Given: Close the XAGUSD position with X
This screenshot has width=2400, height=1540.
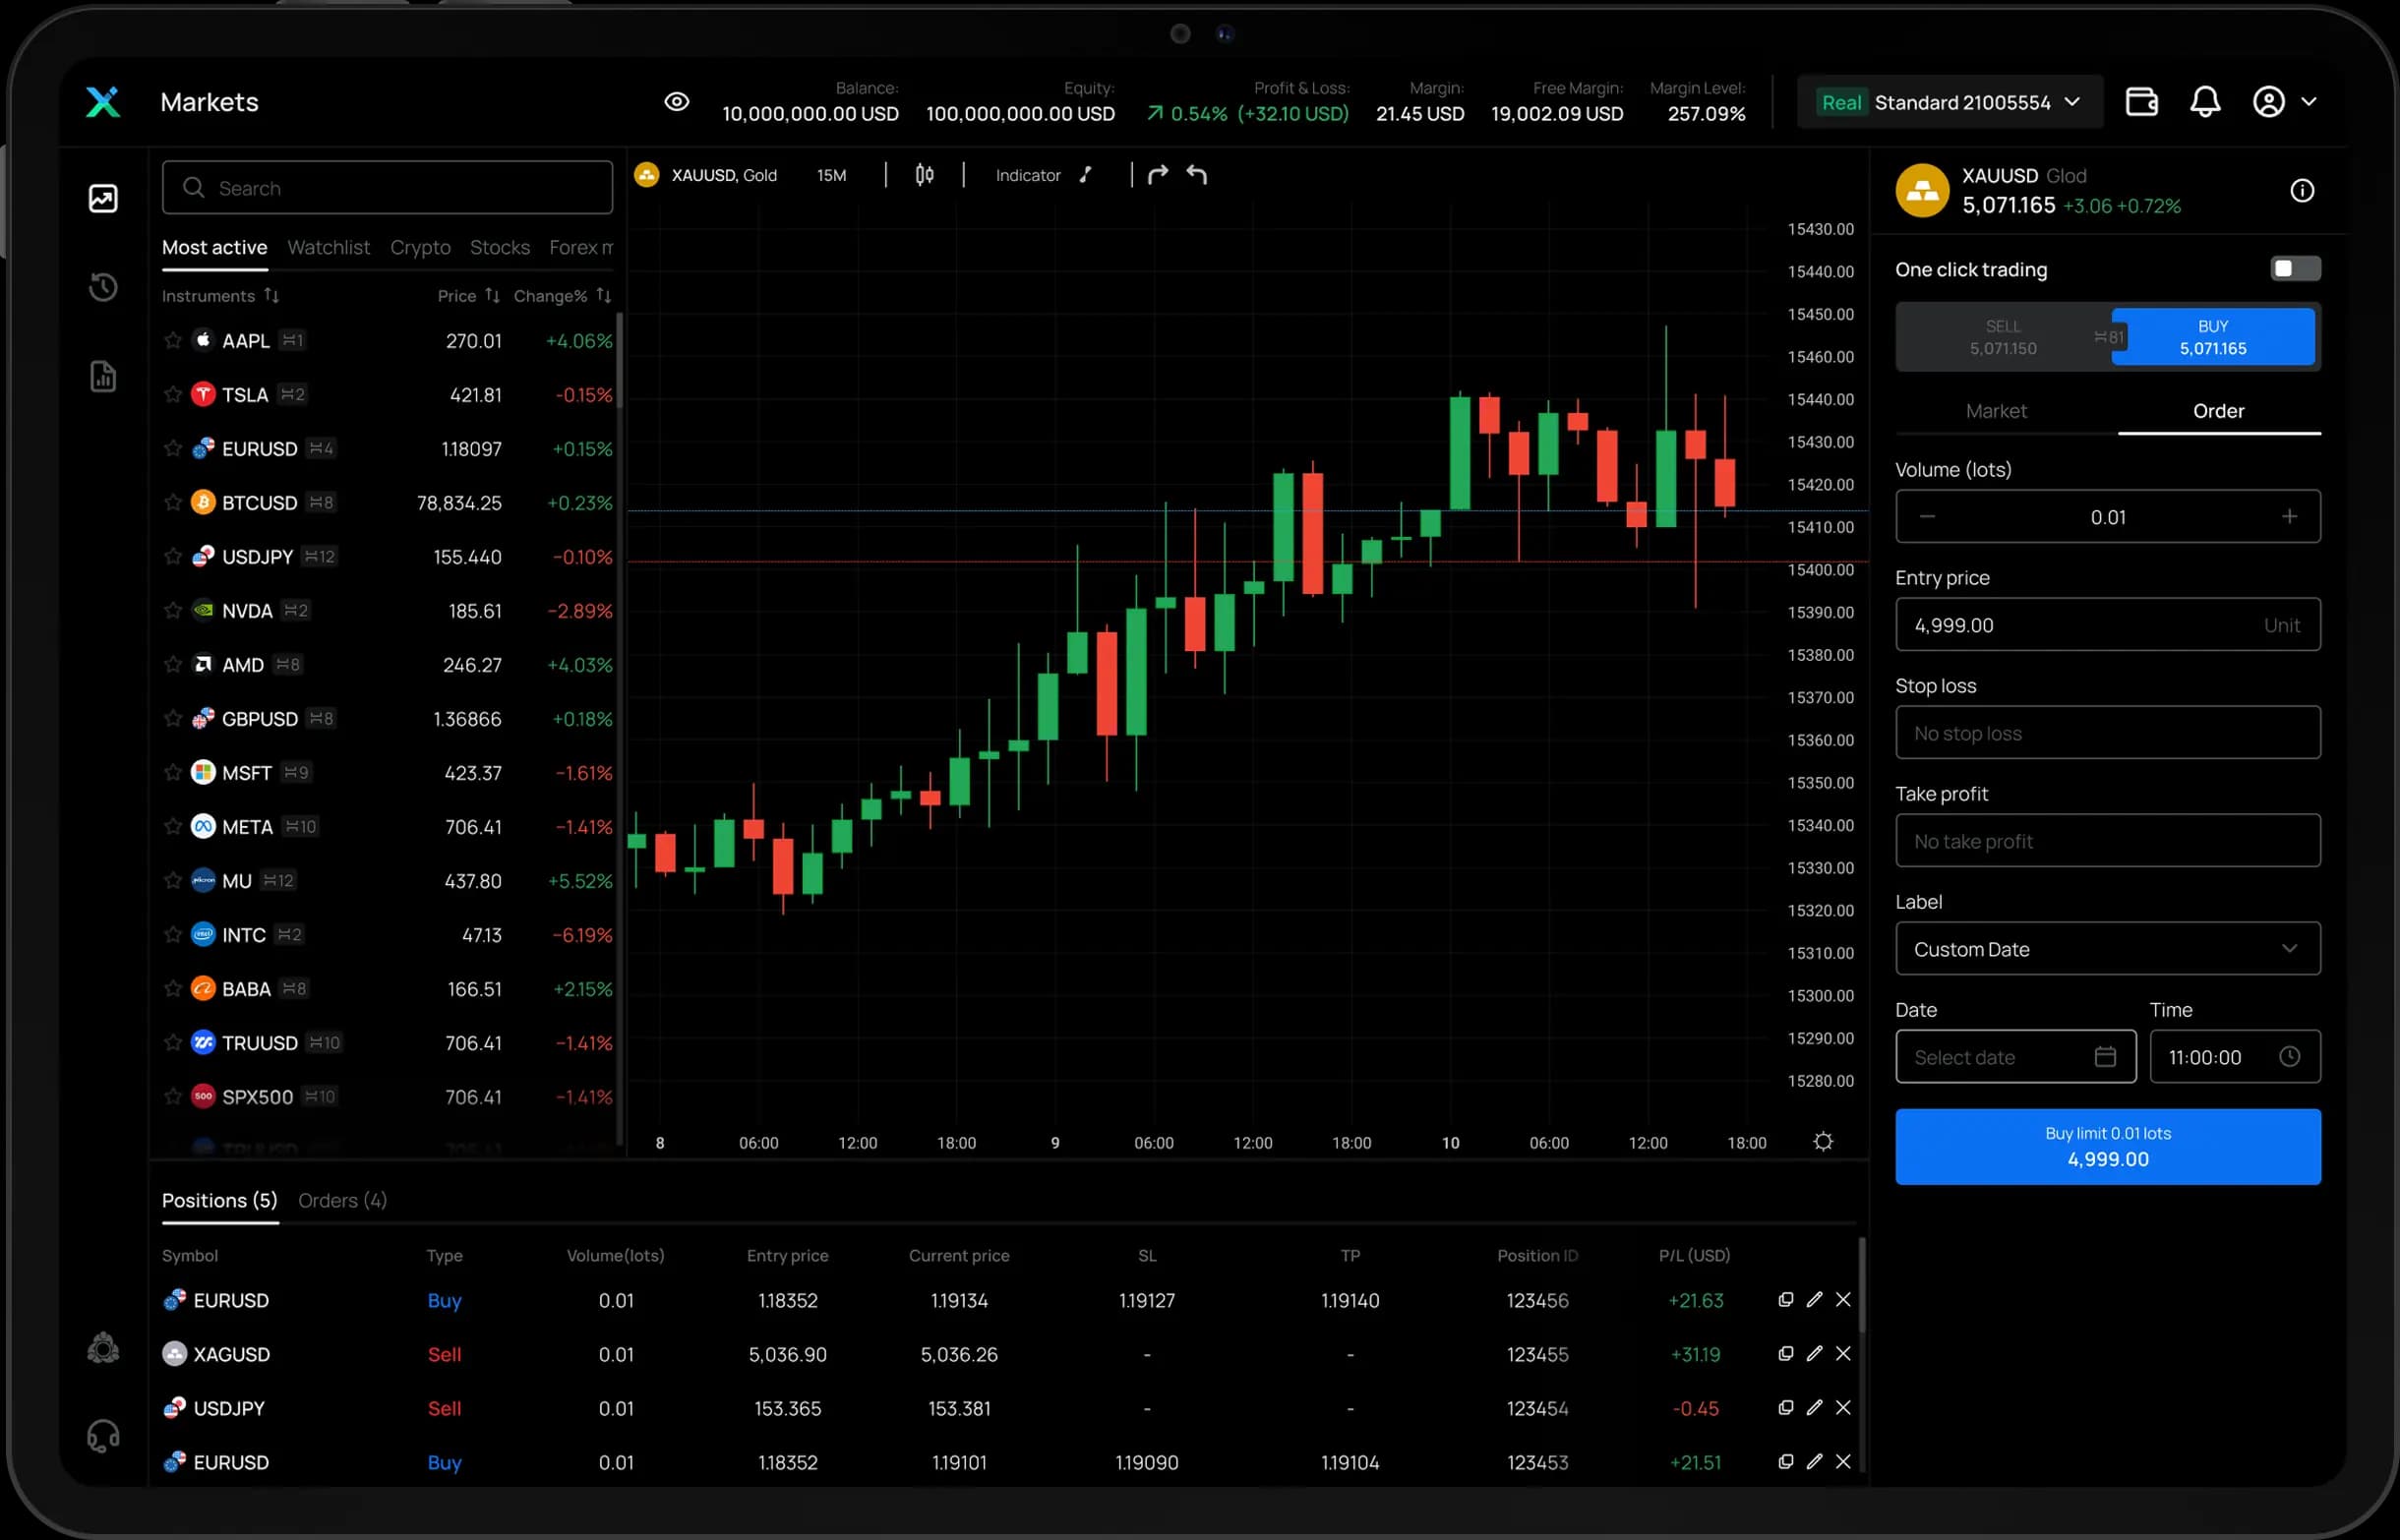Looking at the screenshot, I should (1843, 1353).
